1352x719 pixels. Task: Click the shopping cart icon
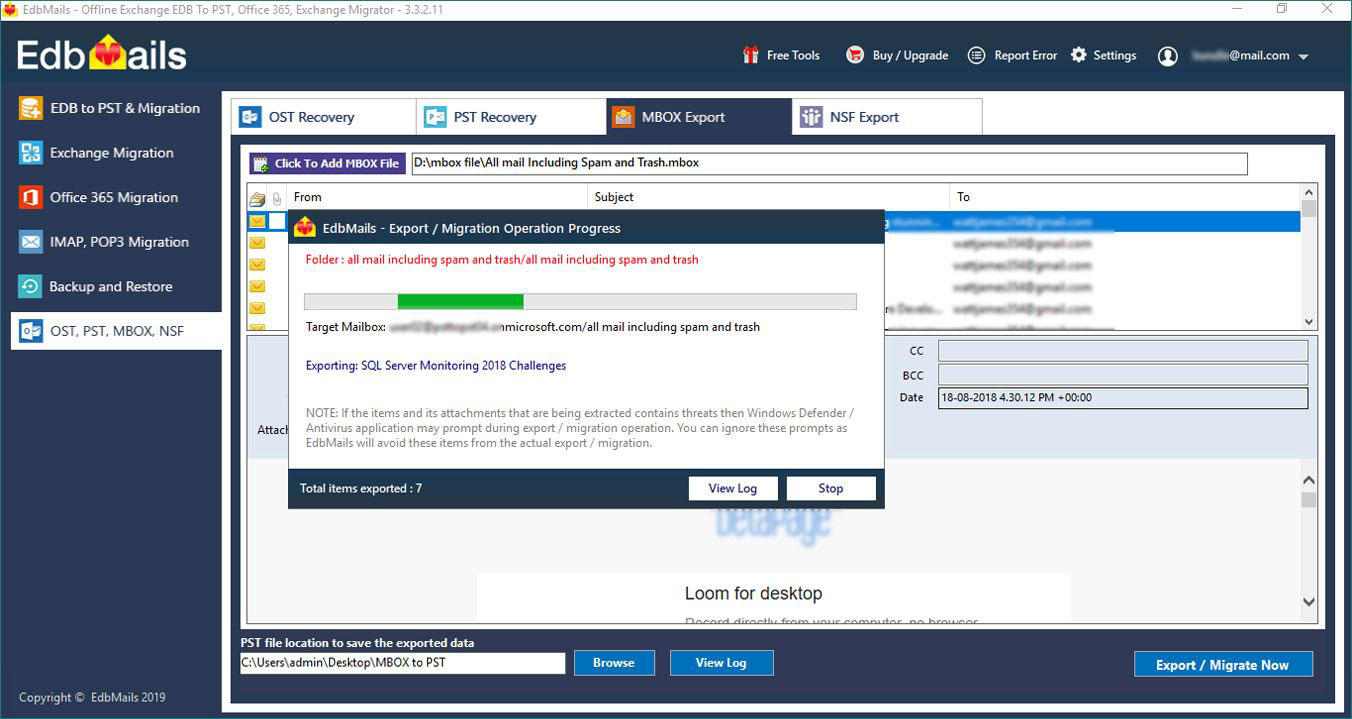click(855, 55)
